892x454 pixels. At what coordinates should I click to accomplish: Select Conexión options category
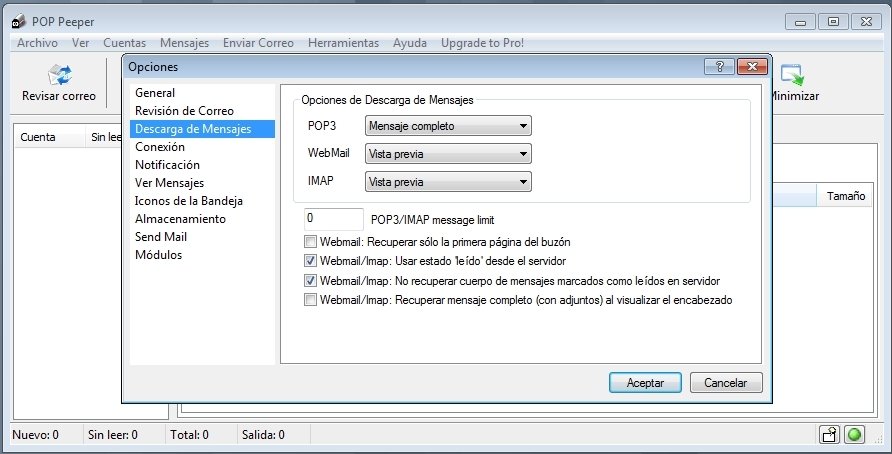[202, 147]
